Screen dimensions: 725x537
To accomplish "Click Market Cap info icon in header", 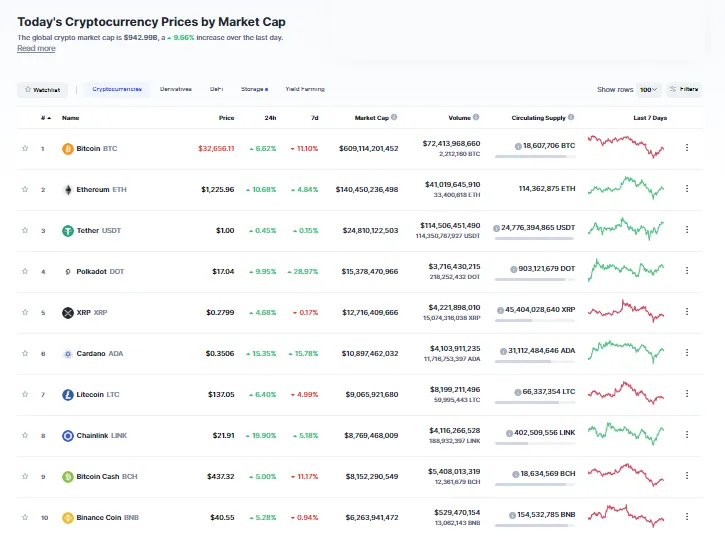I will [394, 117].
